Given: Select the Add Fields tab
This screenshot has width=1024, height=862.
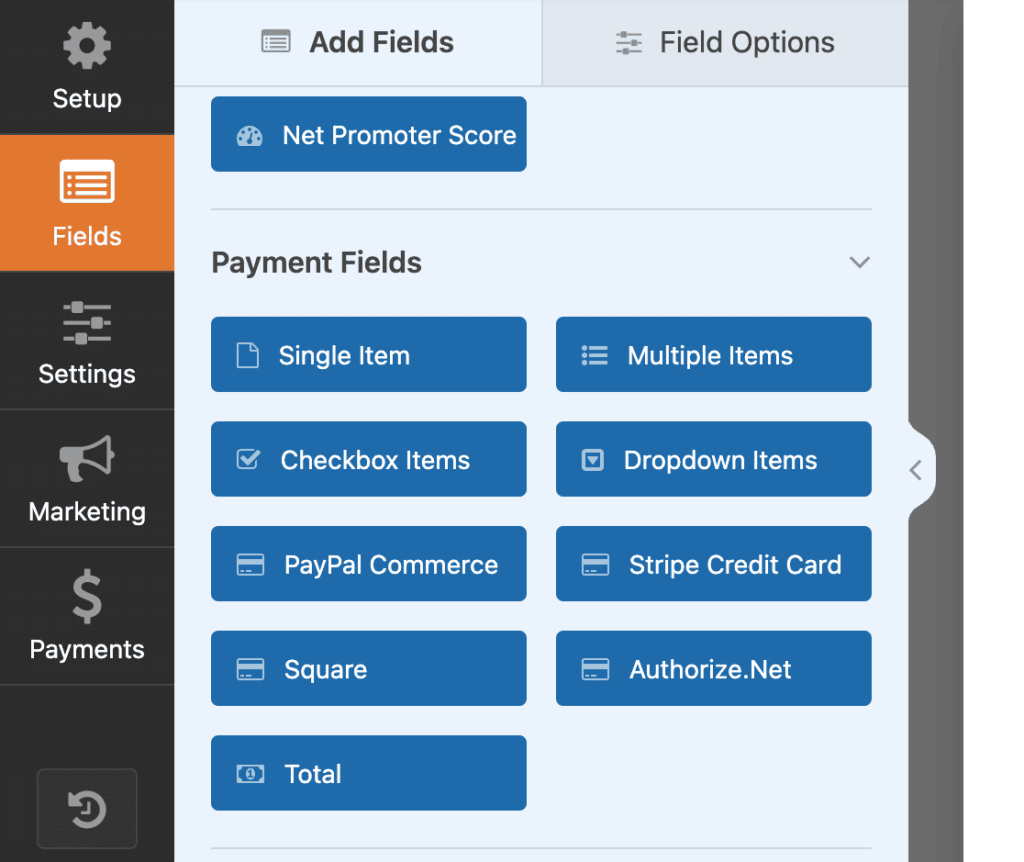Looking at the screenshot, I should pos(357,42).
